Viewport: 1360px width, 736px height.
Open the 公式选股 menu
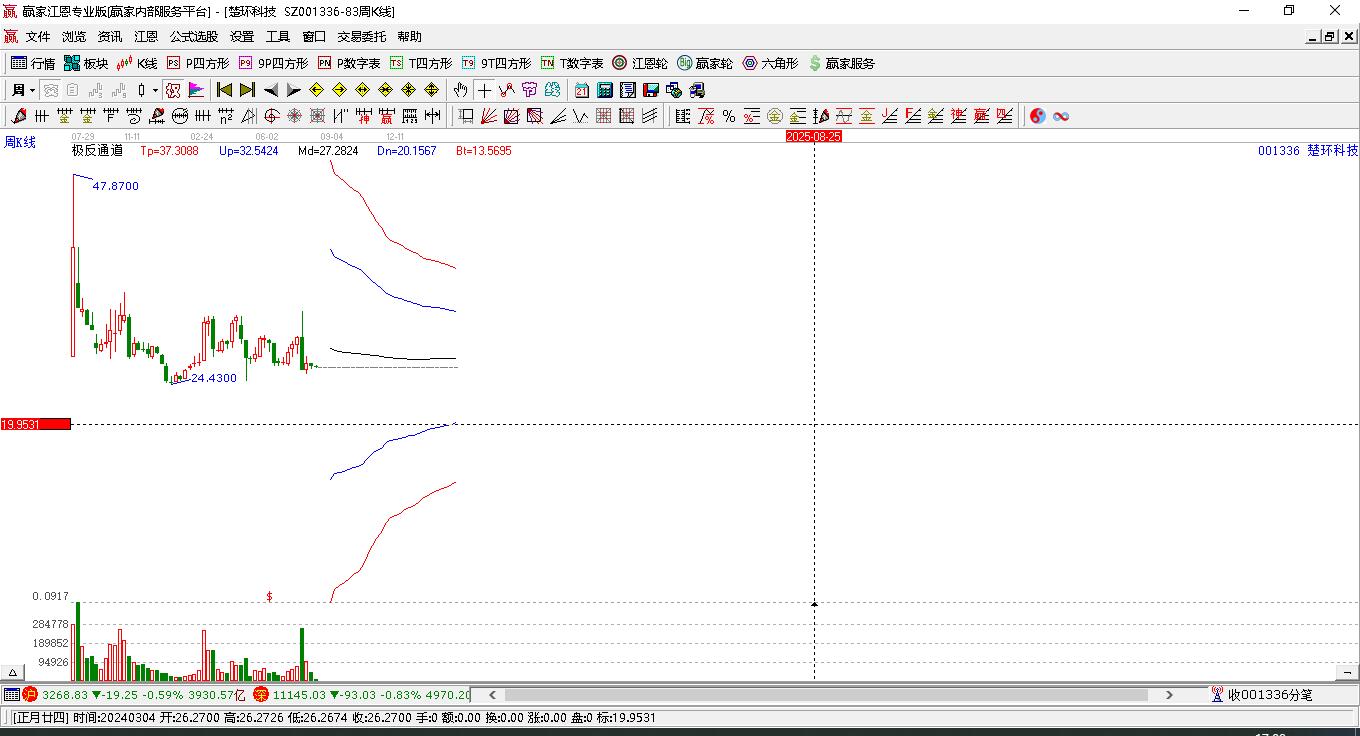click(x=193, y=37)
